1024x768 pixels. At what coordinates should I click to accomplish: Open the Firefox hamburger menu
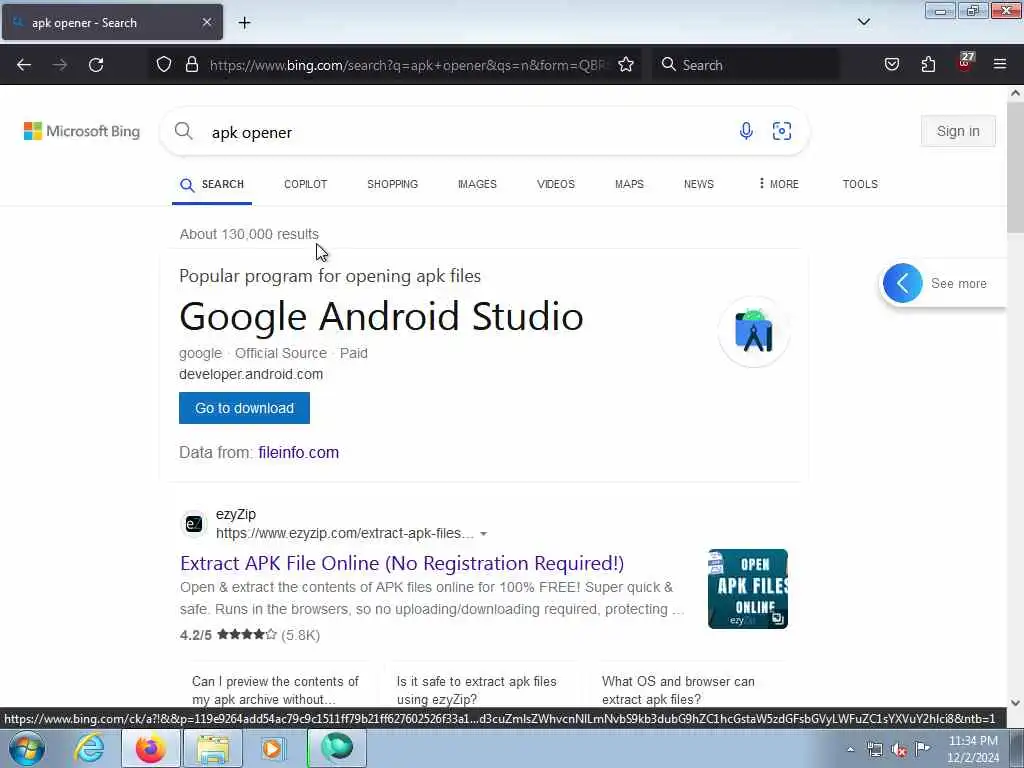[x=1000, y=64]
